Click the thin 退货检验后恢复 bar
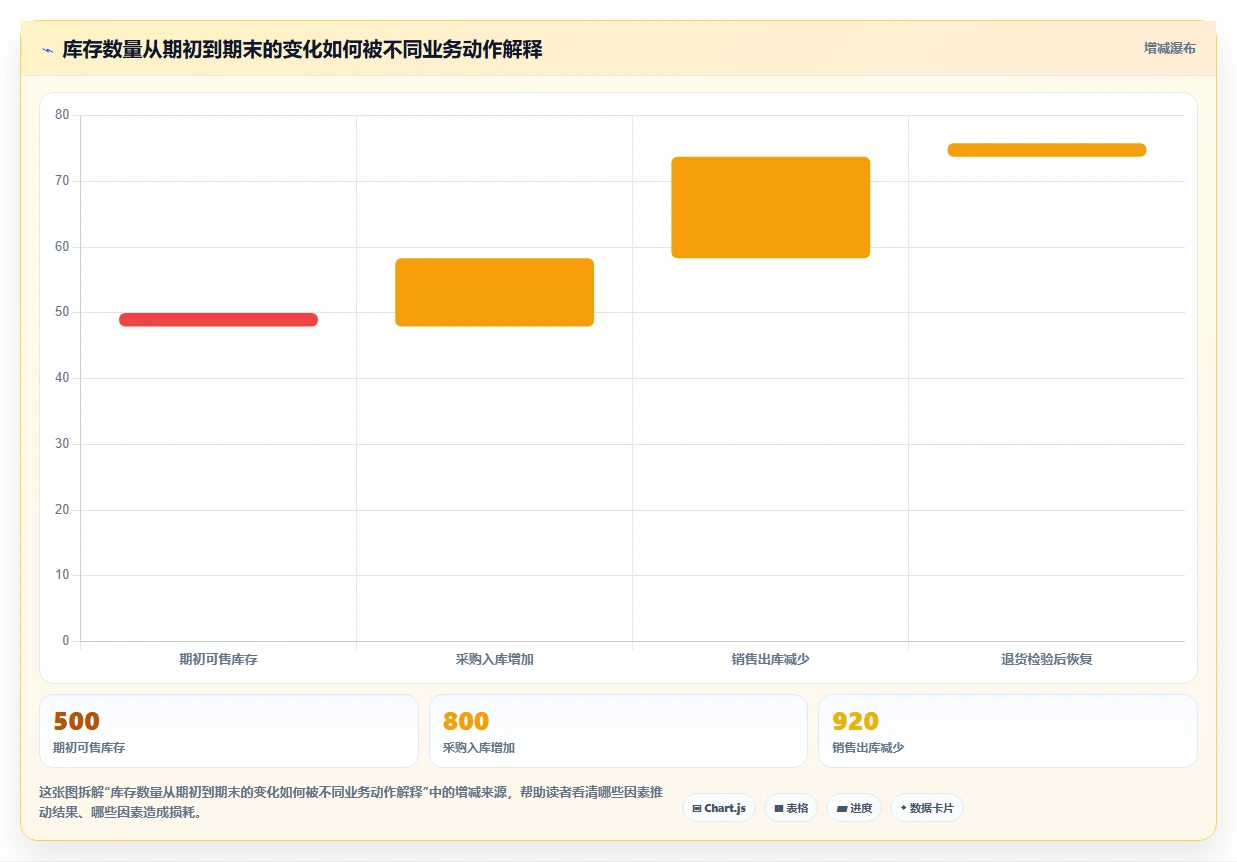The image size is (1237, 862). pos(1046,150)
